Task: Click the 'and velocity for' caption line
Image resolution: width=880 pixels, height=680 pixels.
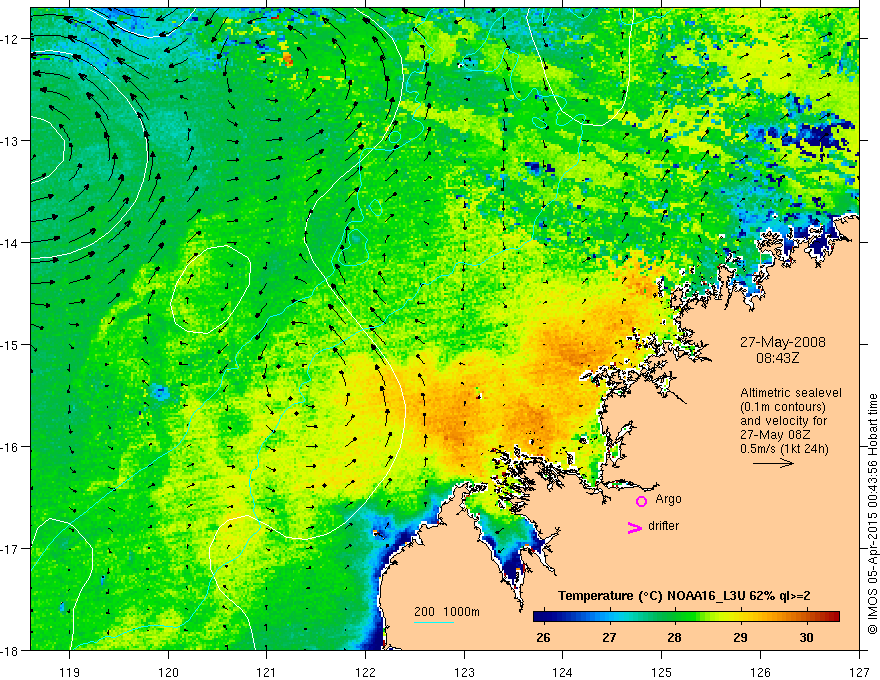Action: pos(783,421)
